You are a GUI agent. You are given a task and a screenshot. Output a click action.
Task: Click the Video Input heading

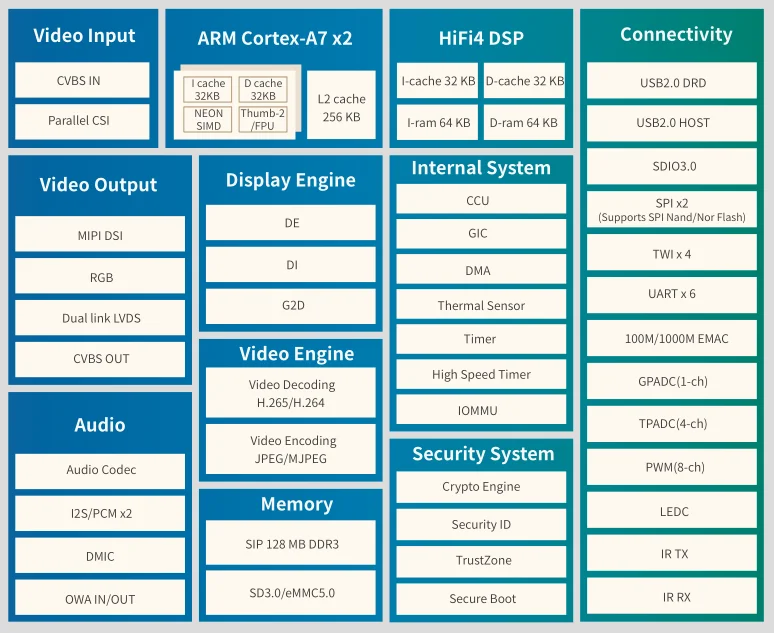(84, 36)
